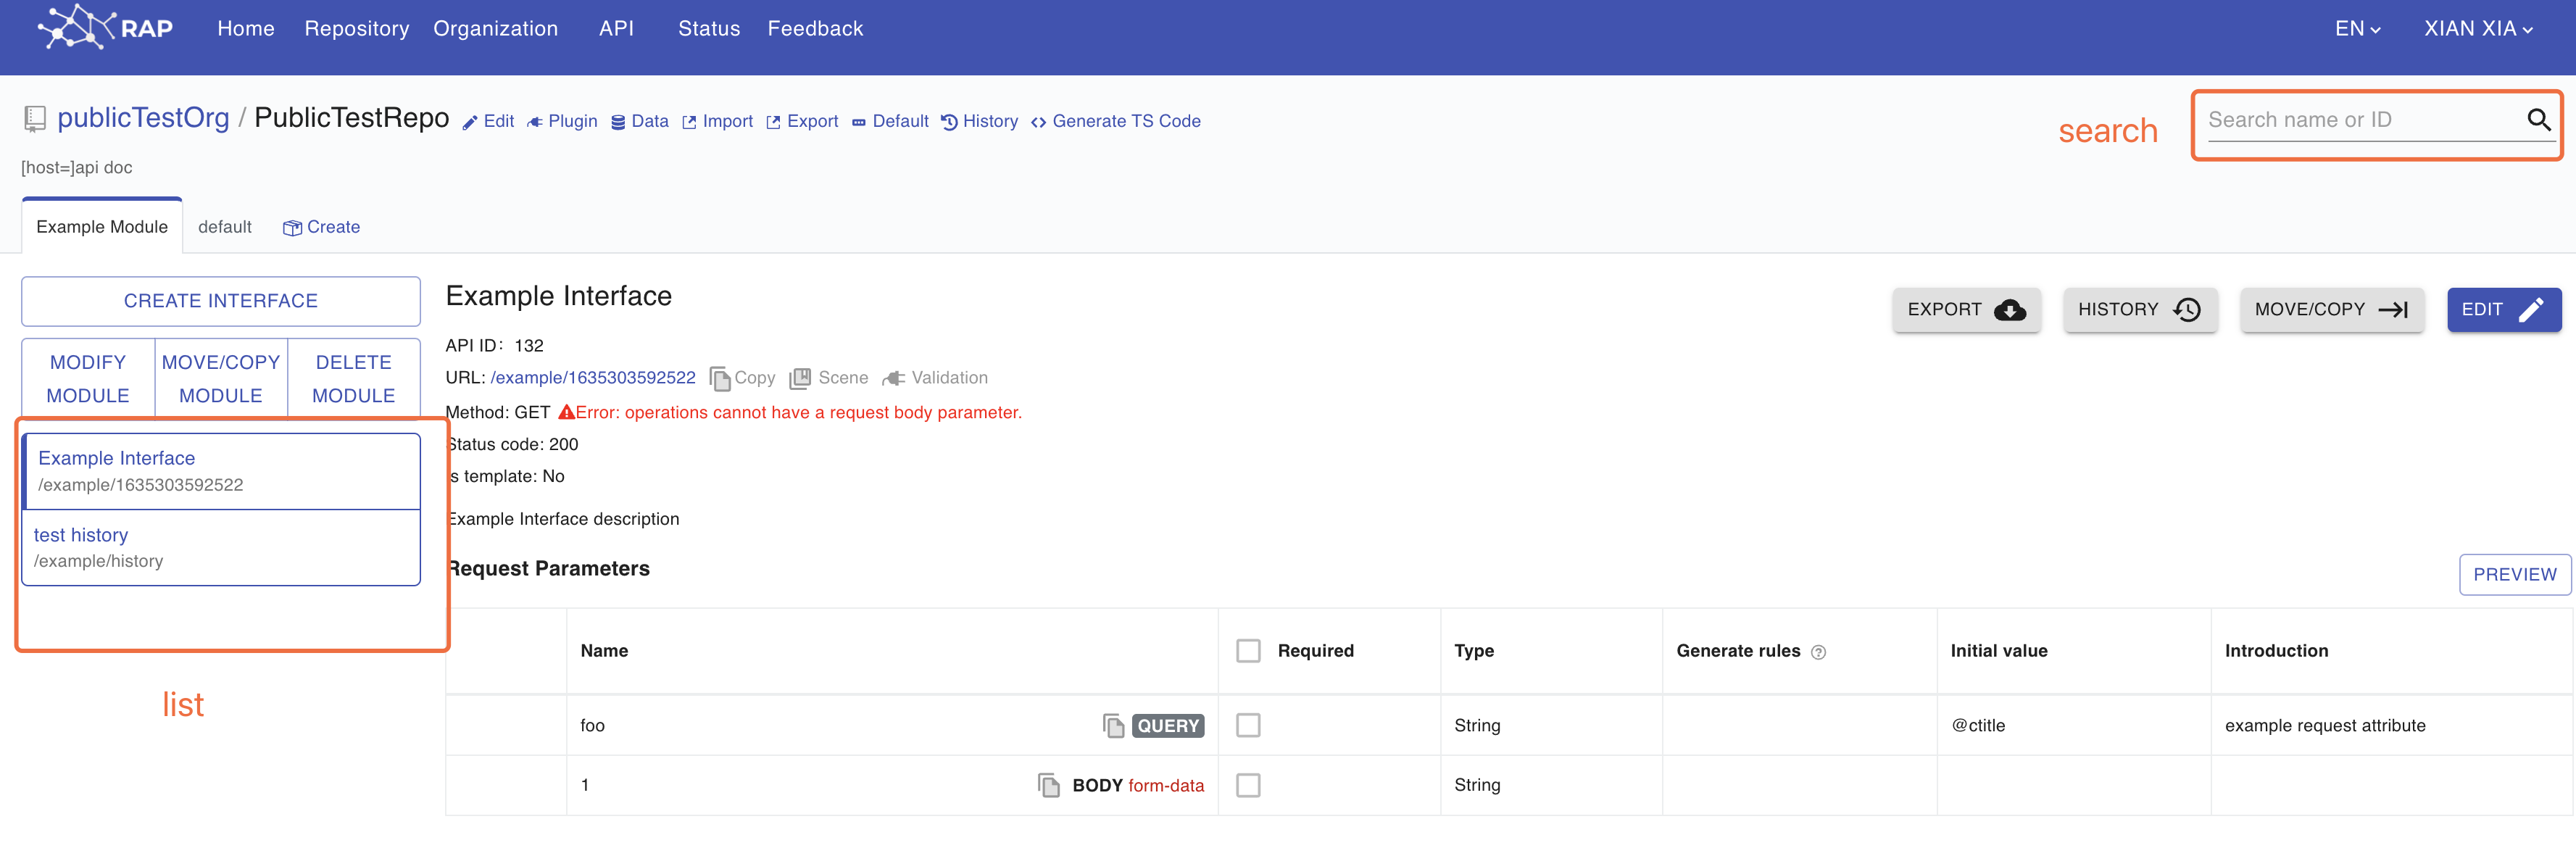Open the EN language dropdown
This screenshot has height=848, width=2576.
[2358, 29]
